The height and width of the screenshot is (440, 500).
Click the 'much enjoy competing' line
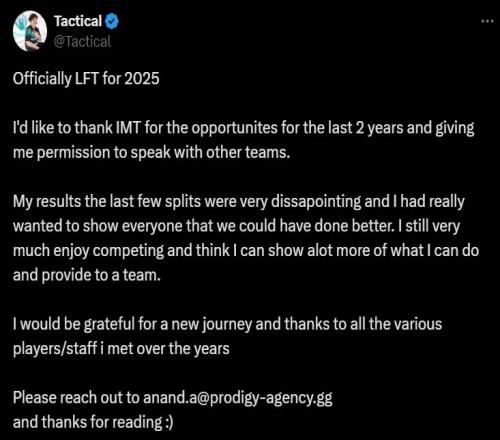pos(246,251)
